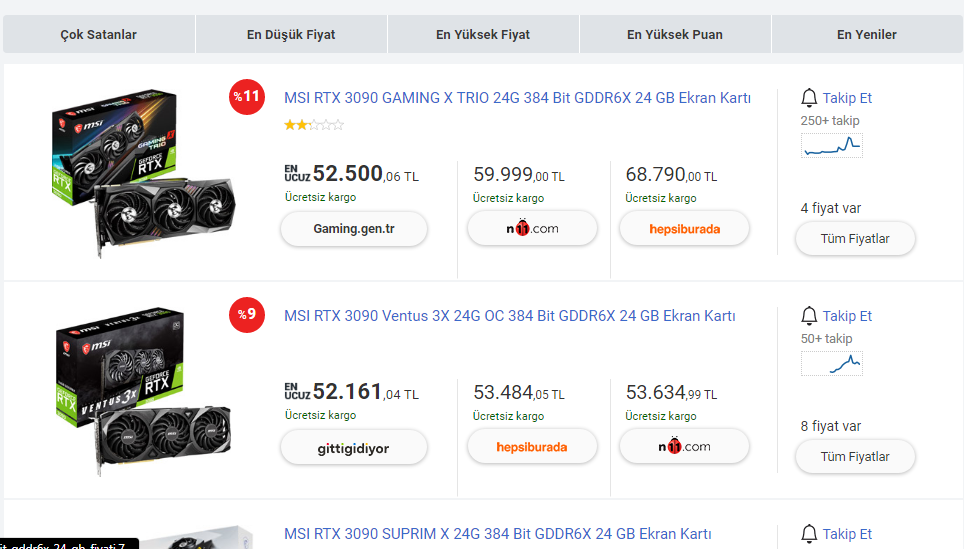This screenshot has width=964, height=549.
Task: Click the Ventus 3X product image
Action: (x=144, y=391)
